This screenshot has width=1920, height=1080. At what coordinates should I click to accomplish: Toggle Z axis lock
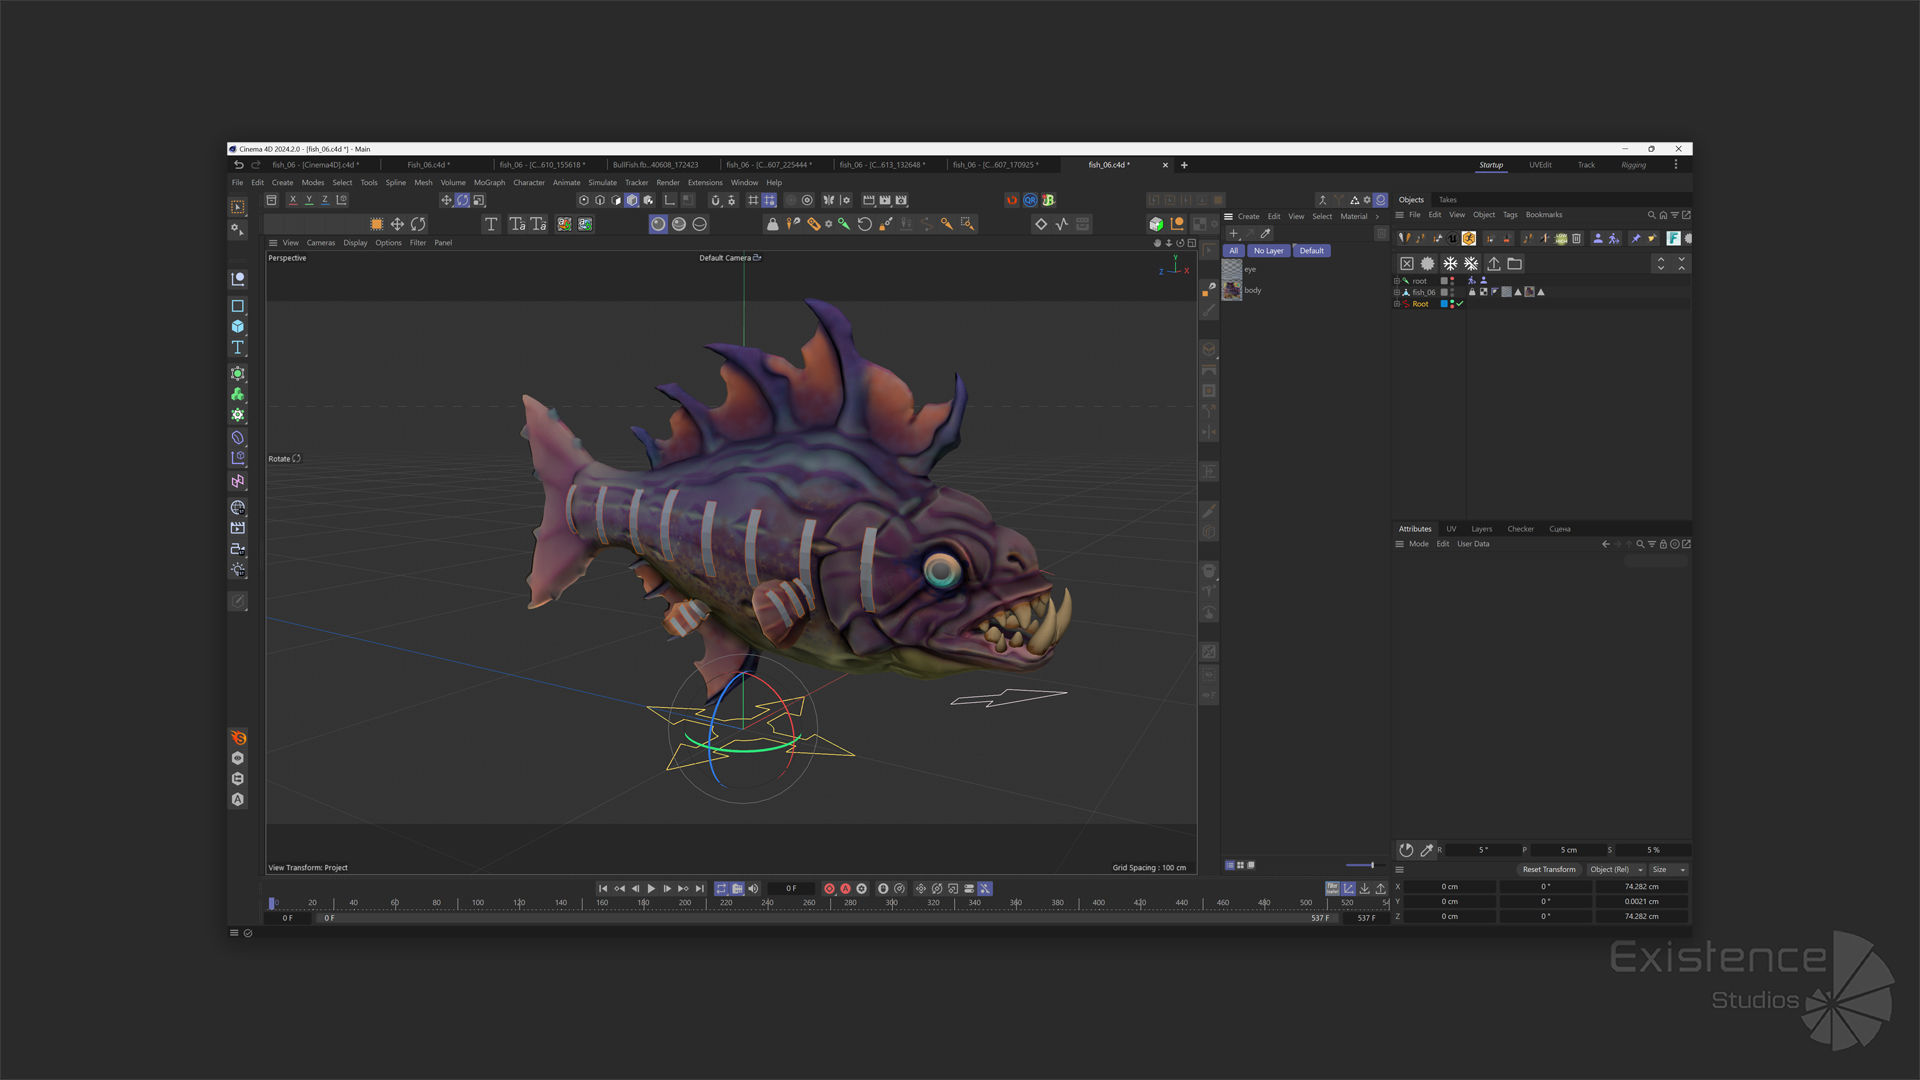(x=325, y=200)
